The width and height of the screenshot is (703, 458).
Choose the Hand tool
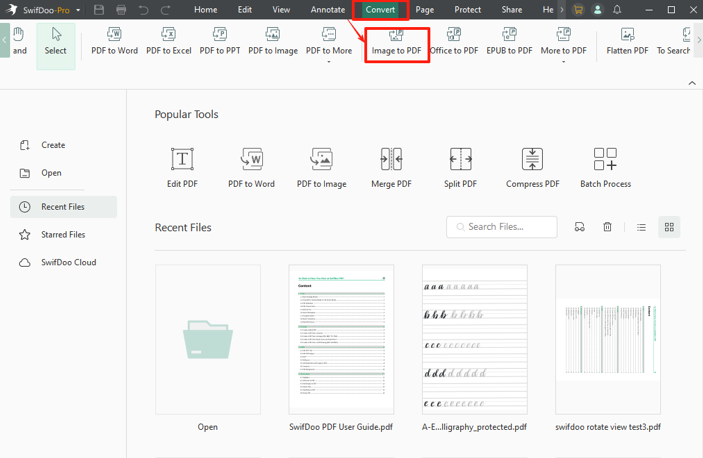click(x=19, y=41)
